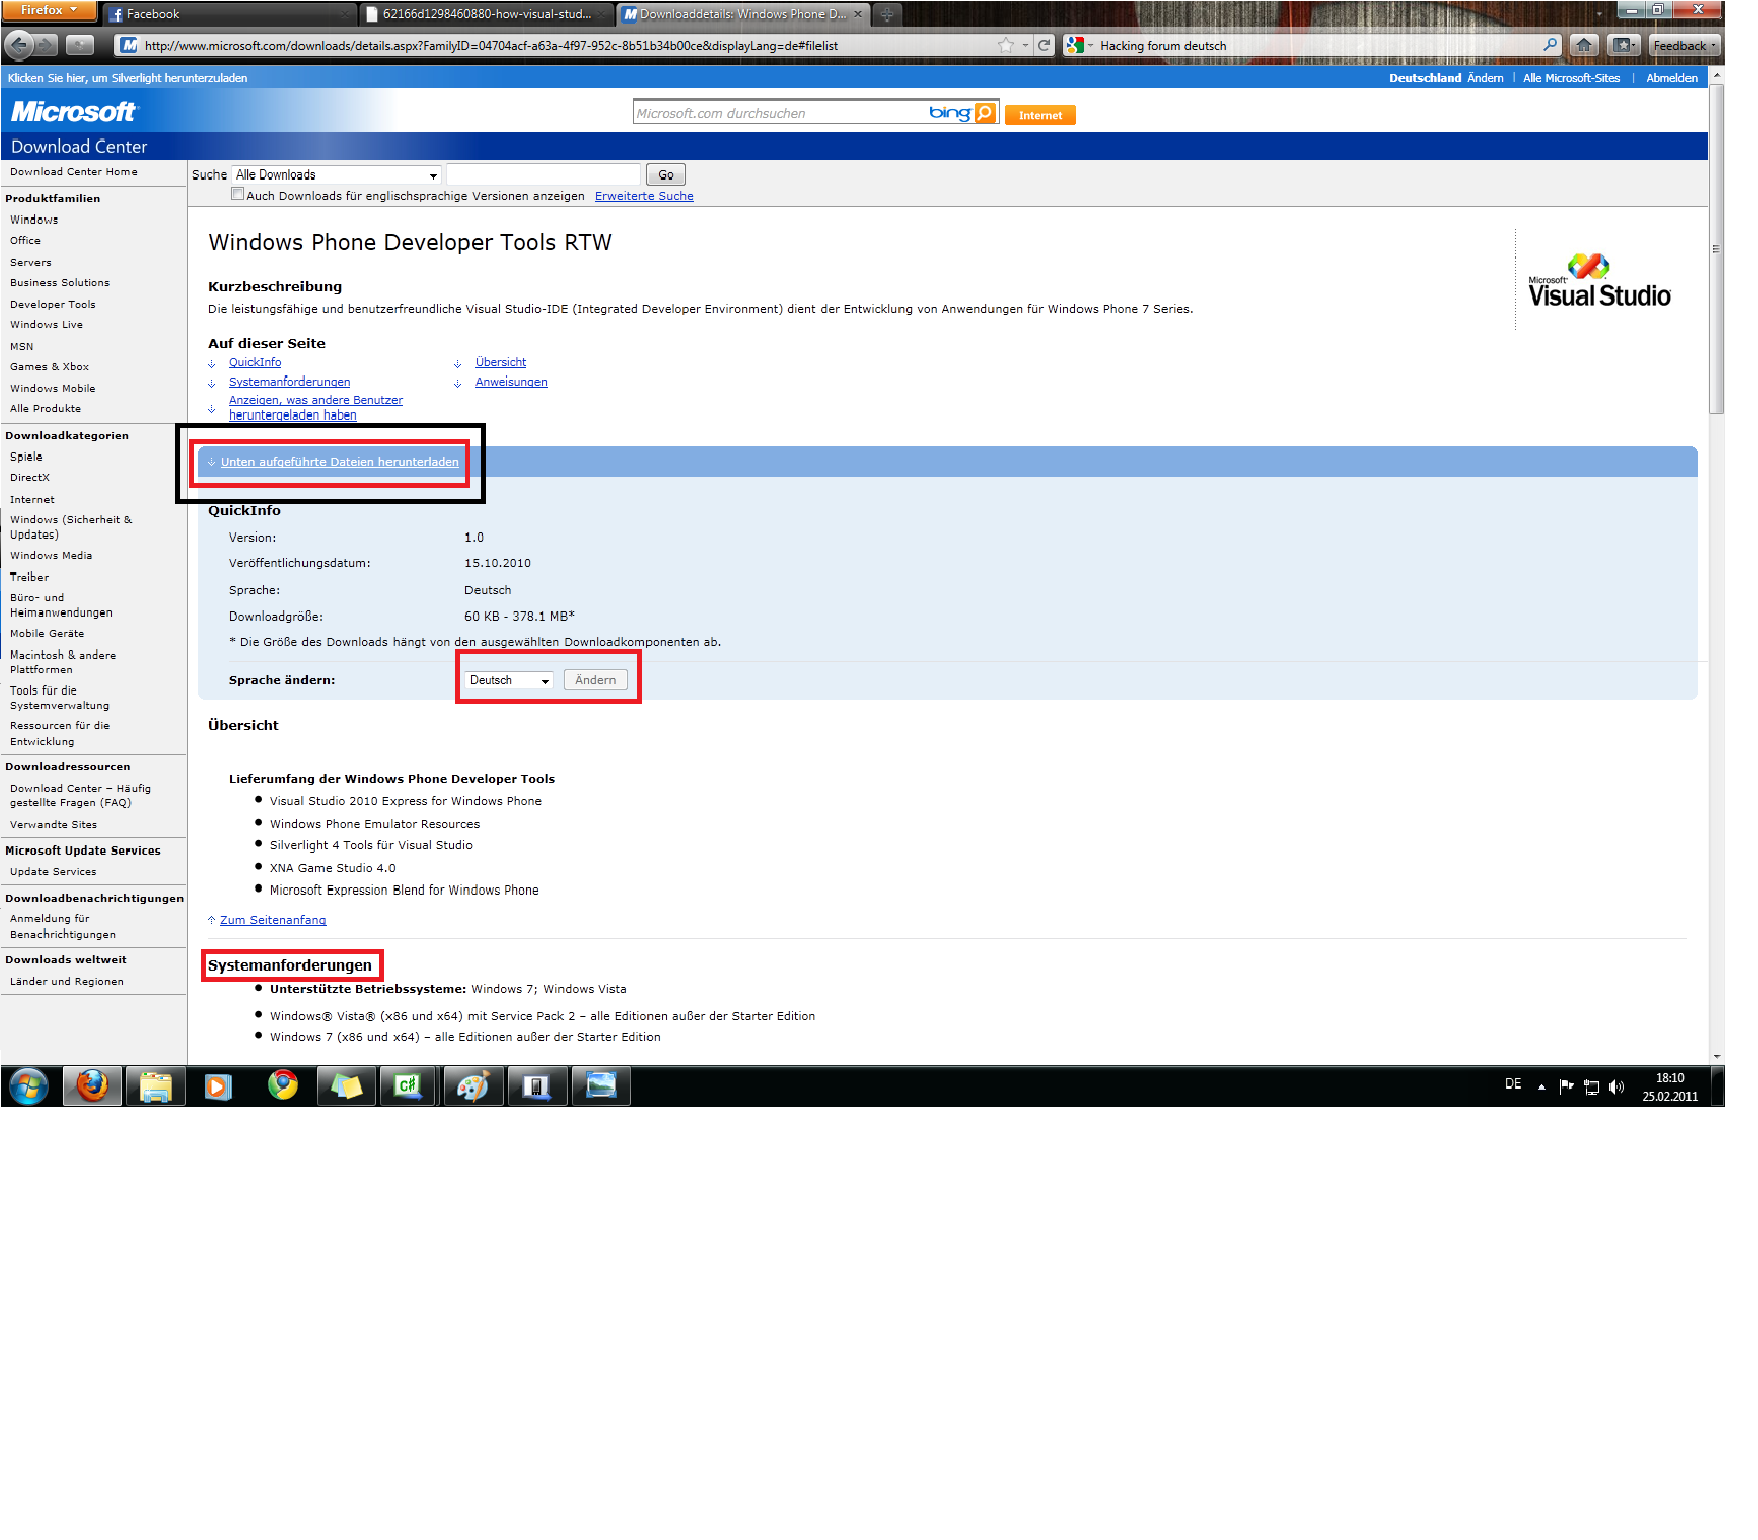Screen dimensions: 1758x1540
Task: Open Alle Microsoft-Sites link
Action: click(1571, 78)
